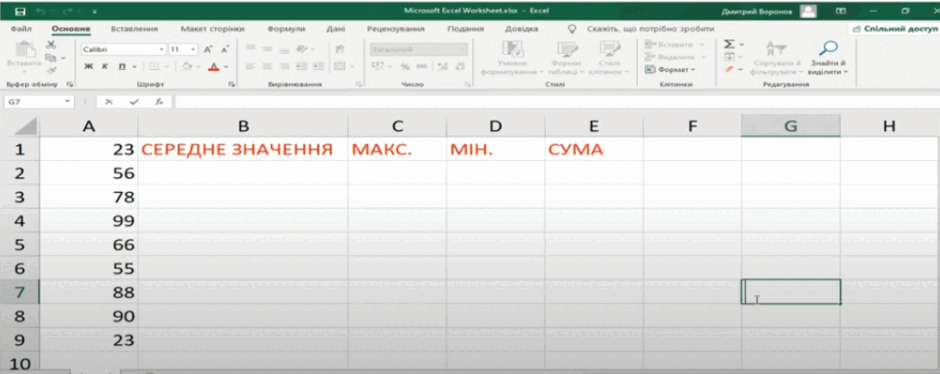Open the Загальний number format dropdown
The image size is (940, 374).
point(462,50)
